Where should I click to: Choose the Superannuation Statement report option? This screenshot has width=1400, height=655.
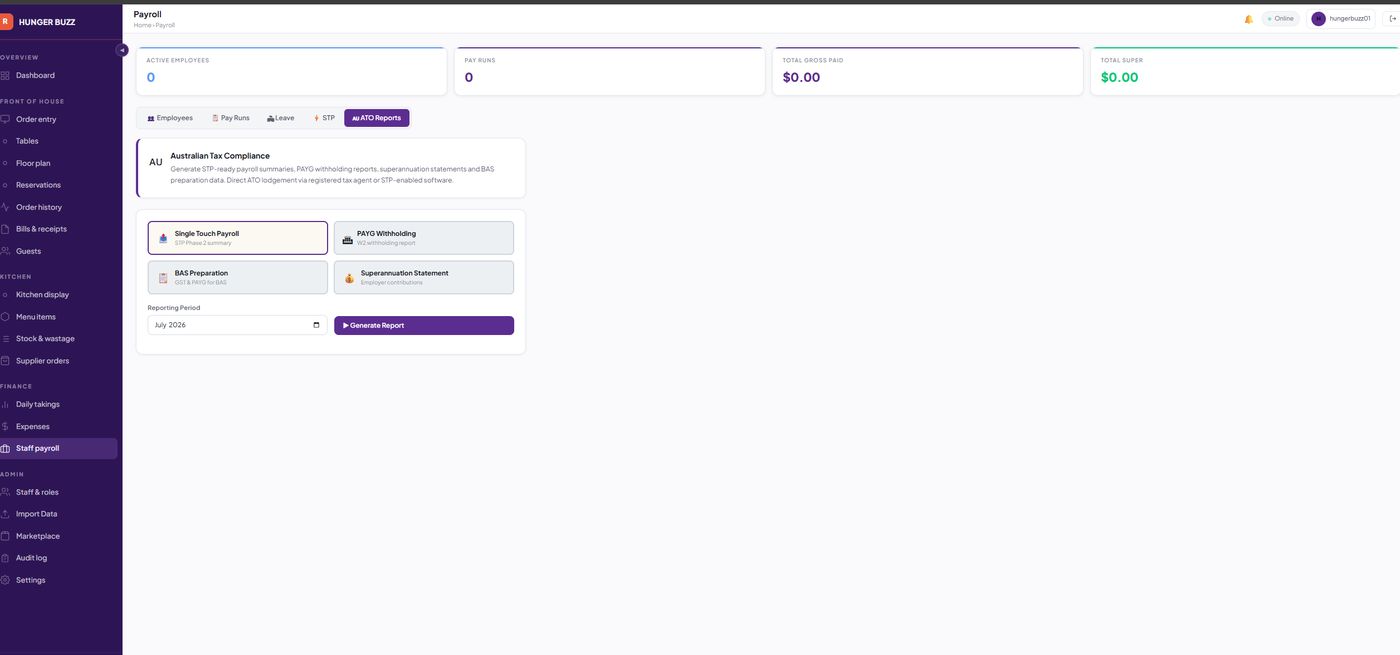(x=424, y=277)
